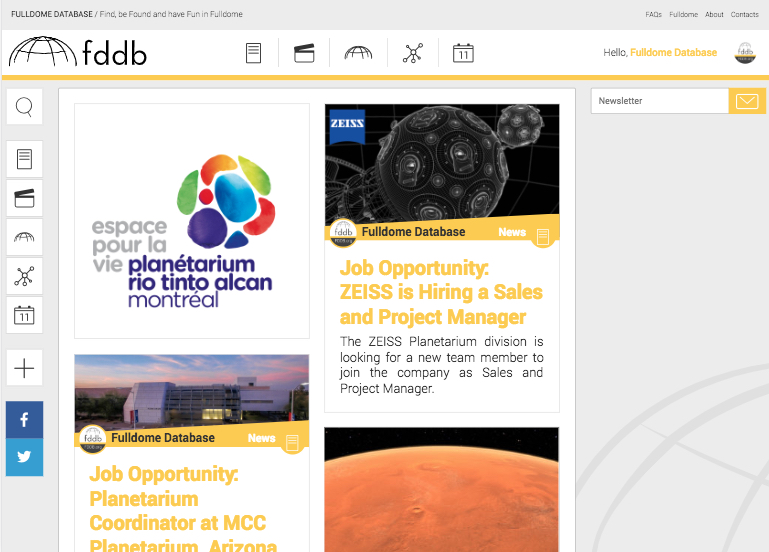This screenshot has width=769, height=552.
Task: Open Domes icon in top navigation
Action: click(x=359, y=52)
